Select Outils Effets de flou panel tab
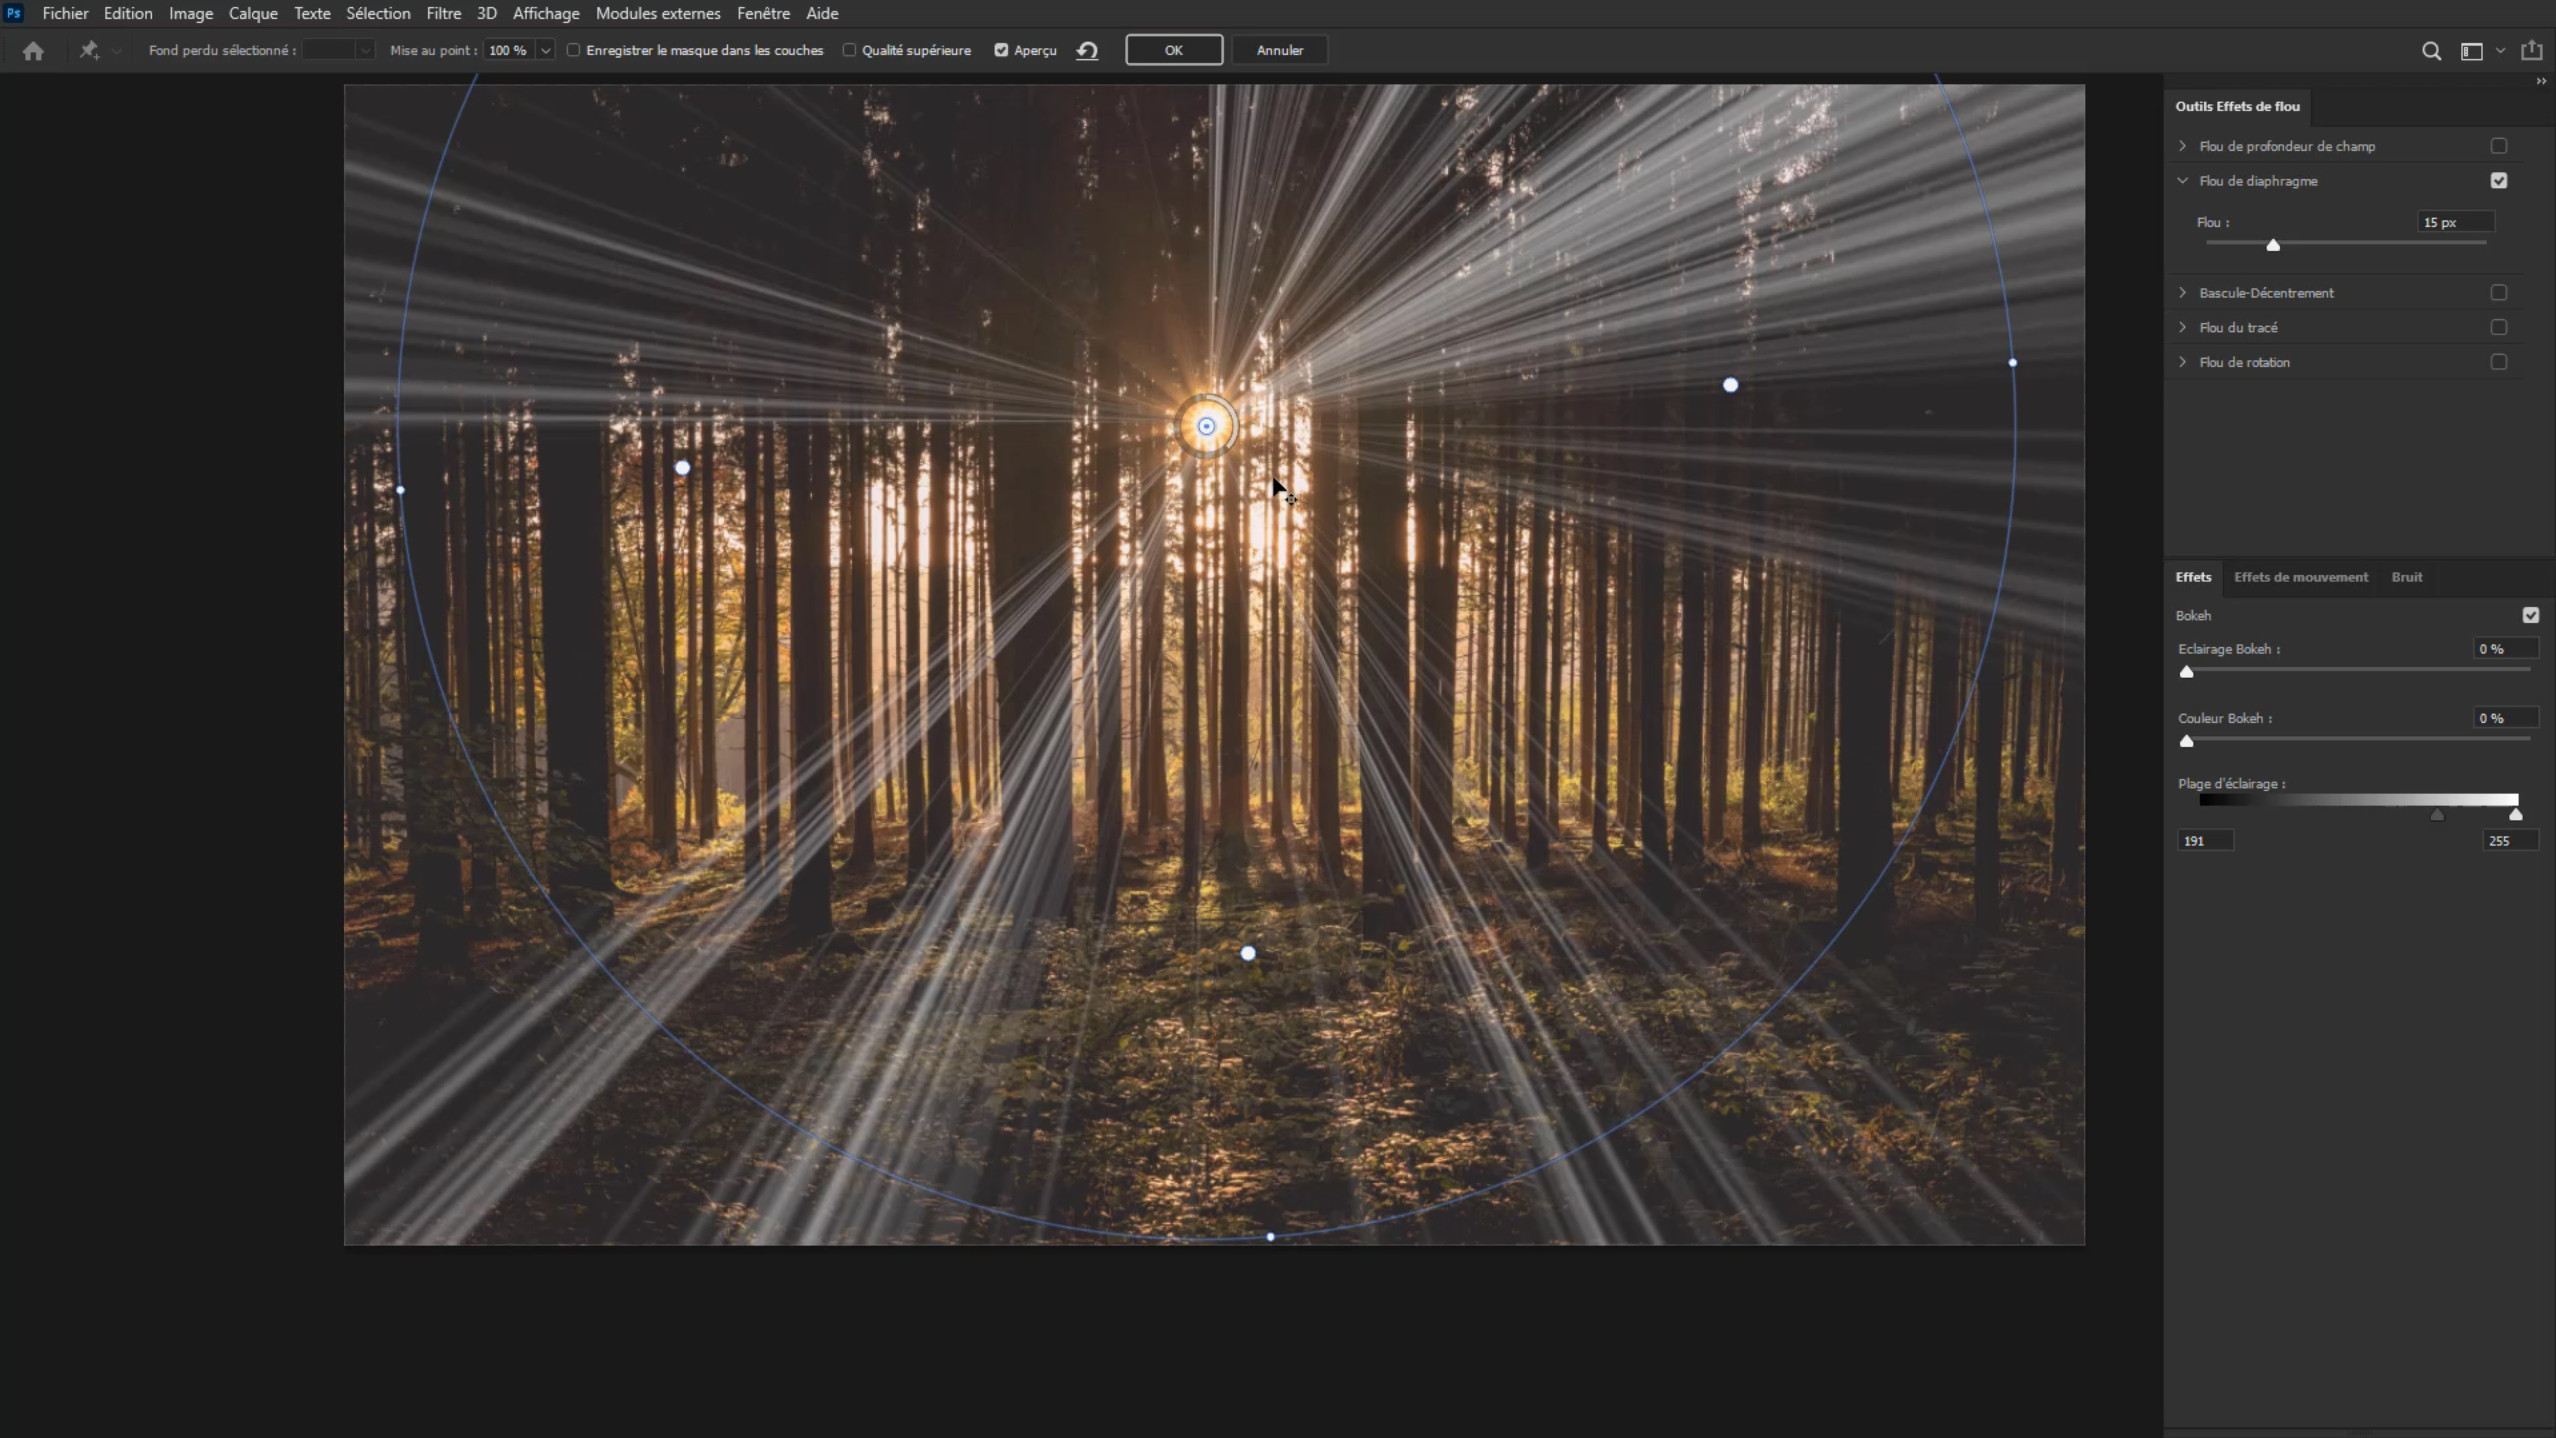2556x1438 pixels. tap(2237, 106)
